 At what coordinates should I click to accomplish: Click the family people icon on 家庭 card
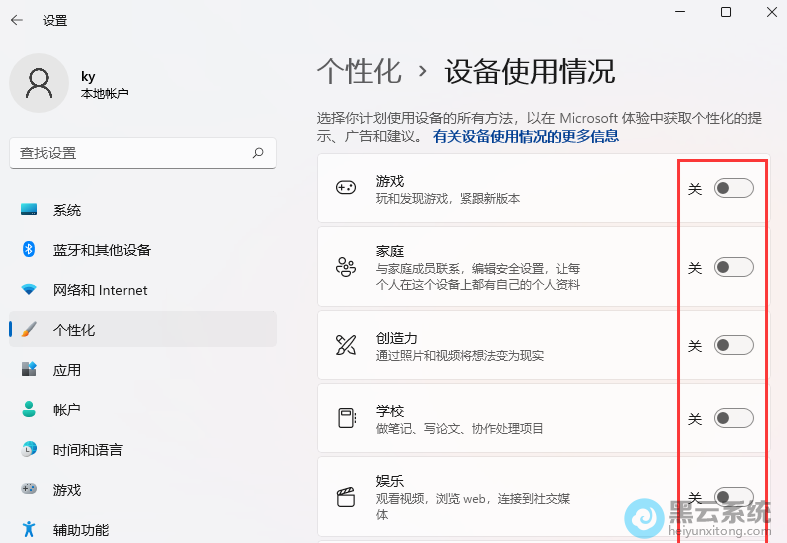346,267
